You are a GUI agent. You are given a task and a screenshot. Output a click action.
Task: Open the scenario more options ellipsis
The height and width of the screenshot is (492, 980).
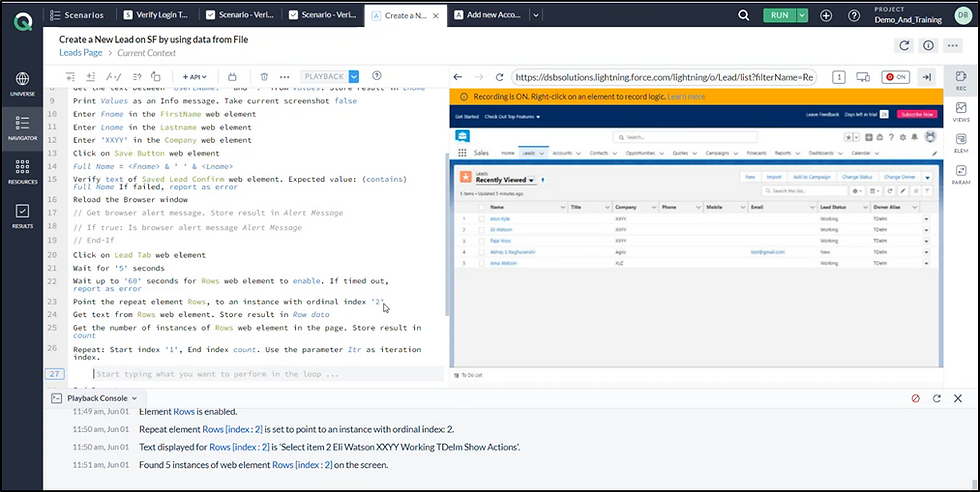[952, 45]
